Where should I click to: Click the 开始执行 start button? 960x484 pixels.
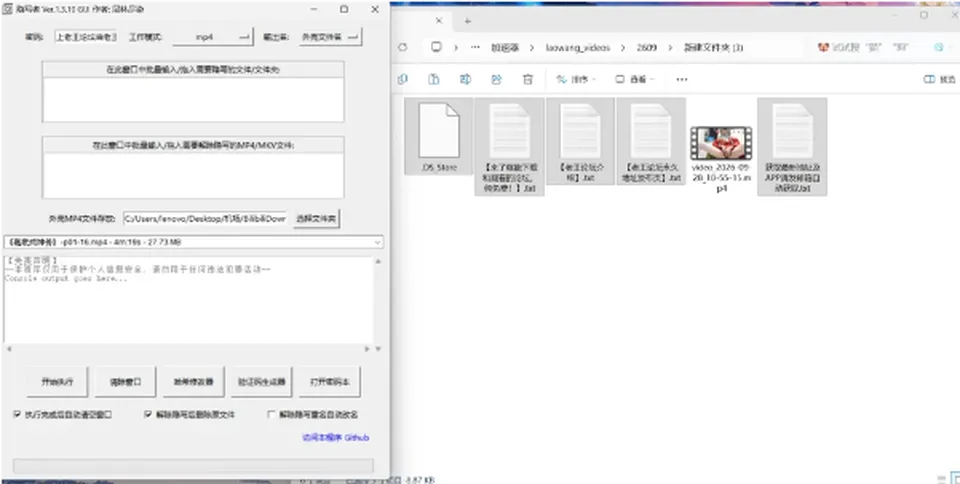tap(57, 382)
